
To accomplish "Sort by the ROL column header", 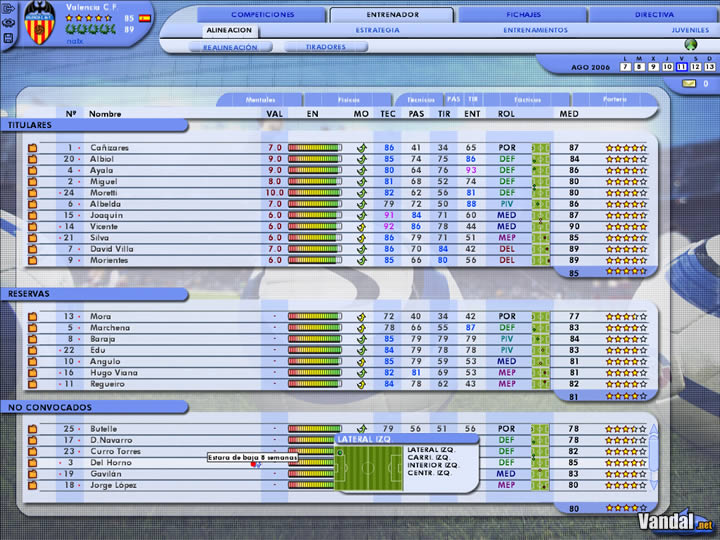I will [x=506, y=114].
